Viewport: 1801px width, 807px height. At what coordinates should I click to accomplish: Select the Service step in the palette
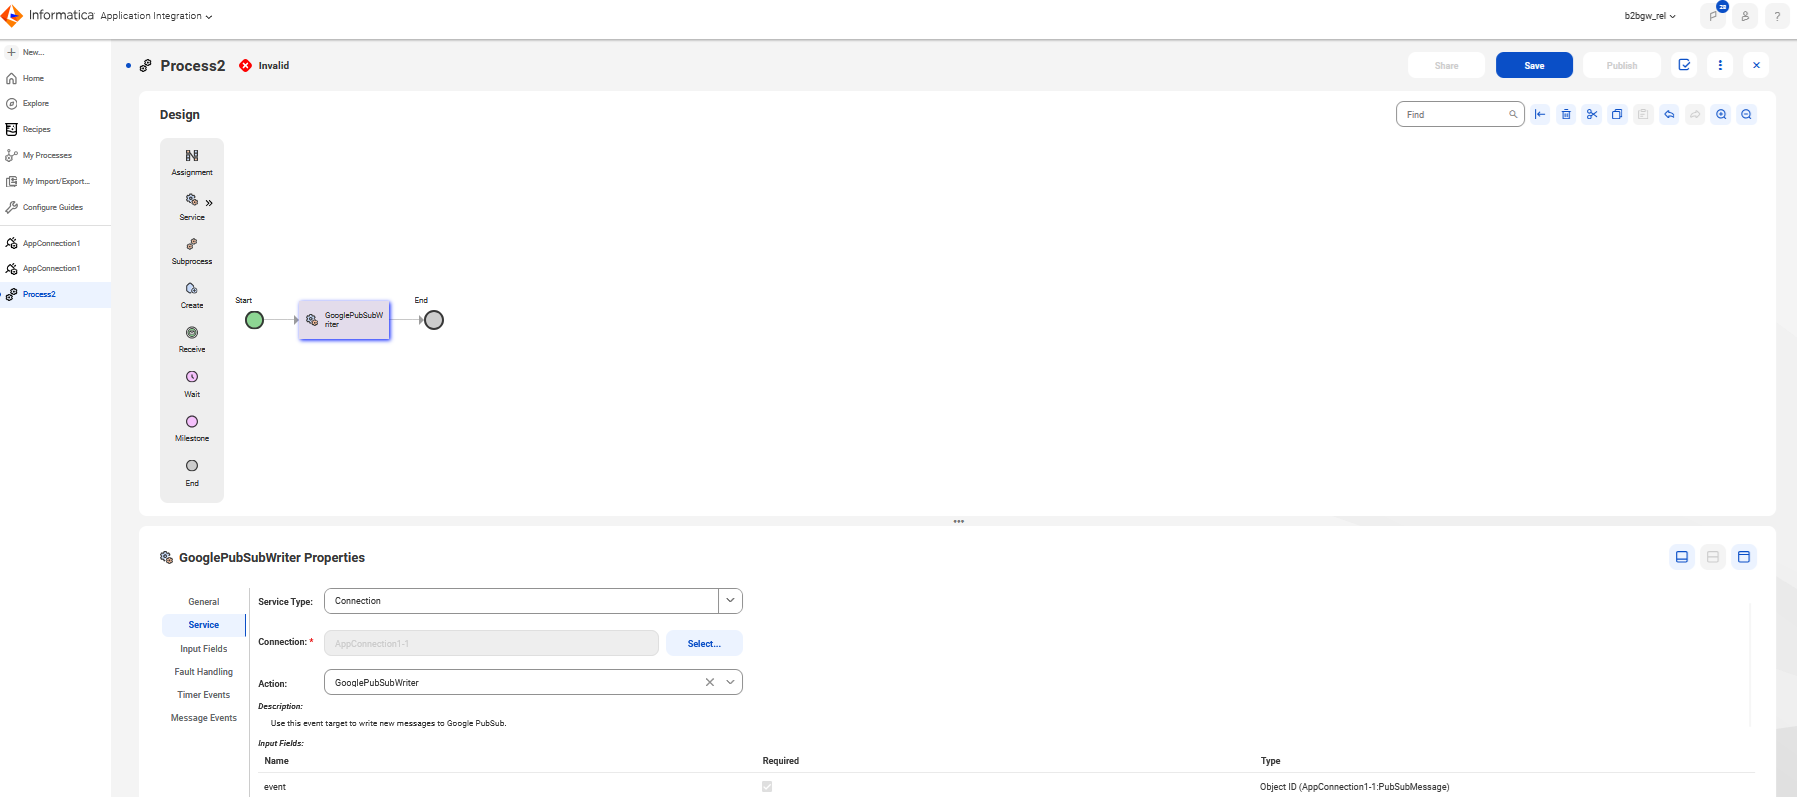(x=192, y=207)
